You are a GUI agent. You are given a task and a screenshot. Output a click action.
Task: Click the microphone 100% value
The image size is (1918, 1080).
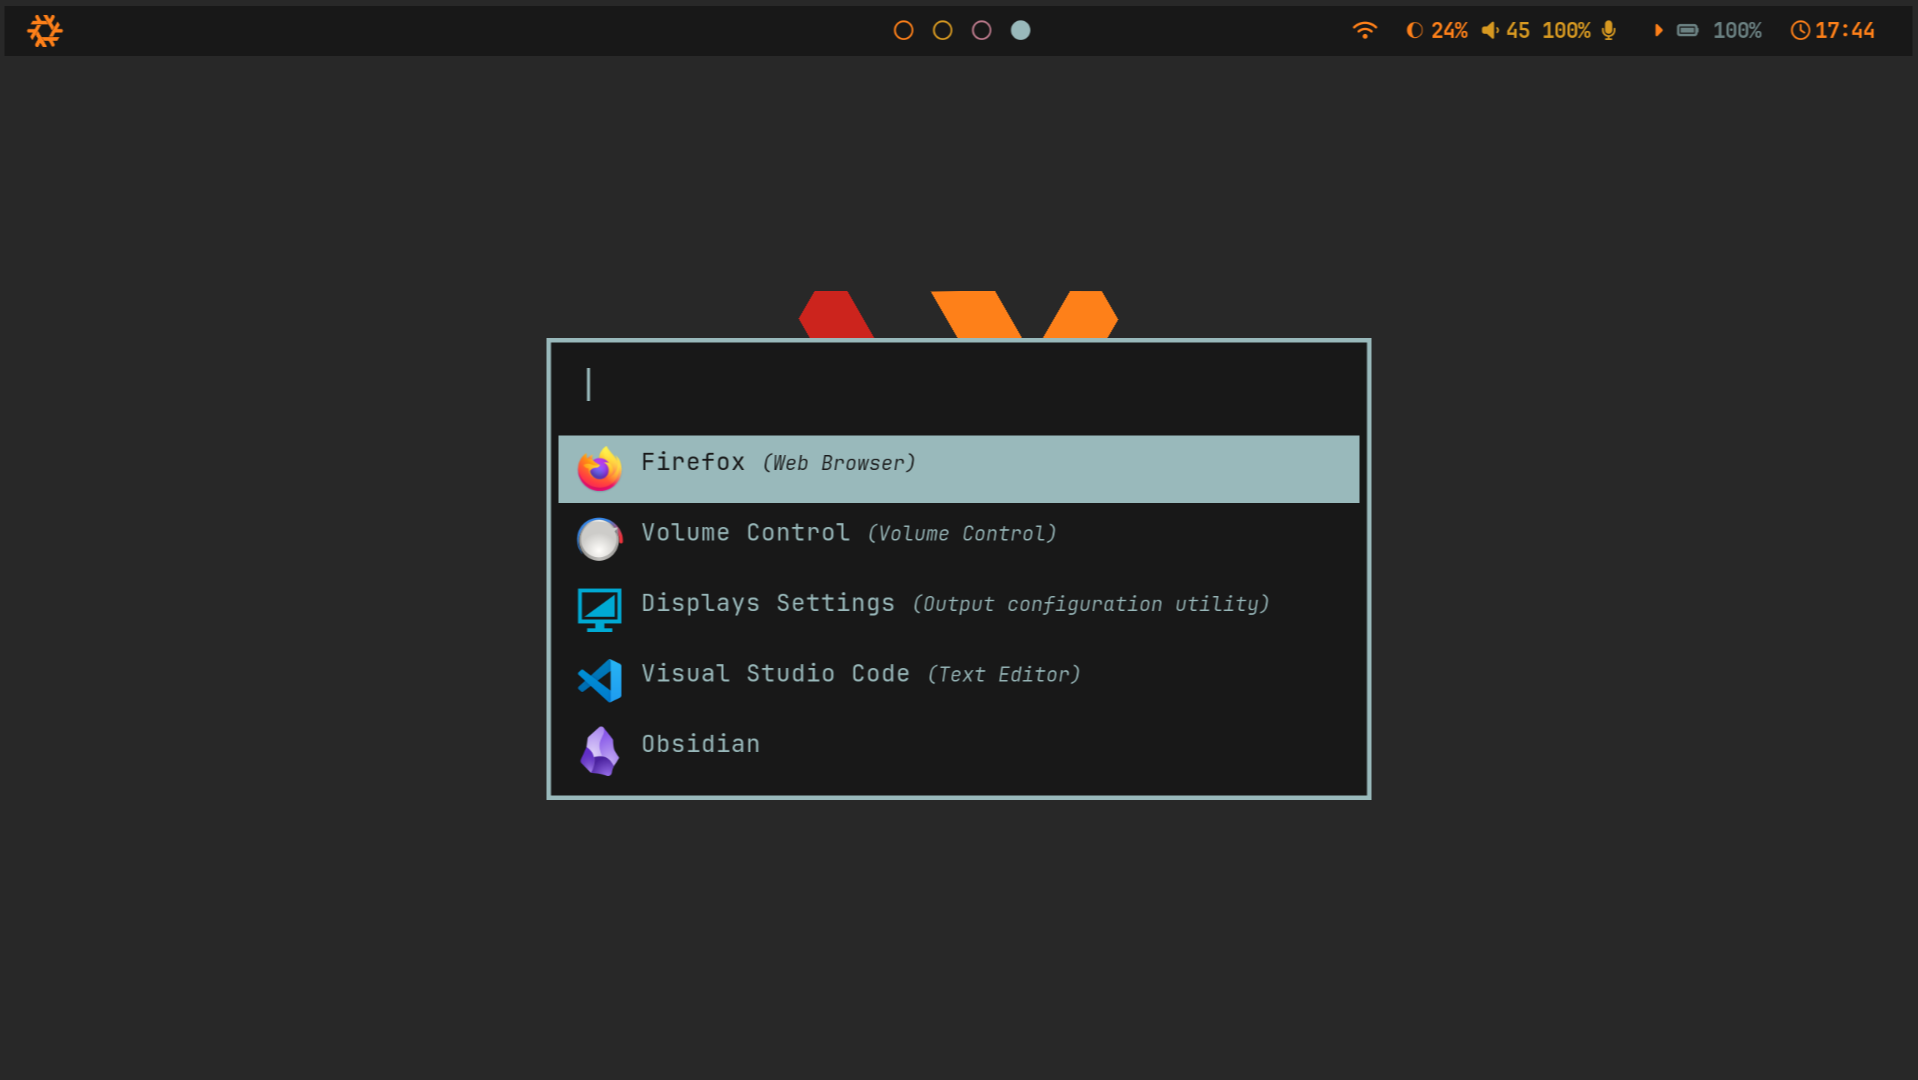pos(1566,30)
